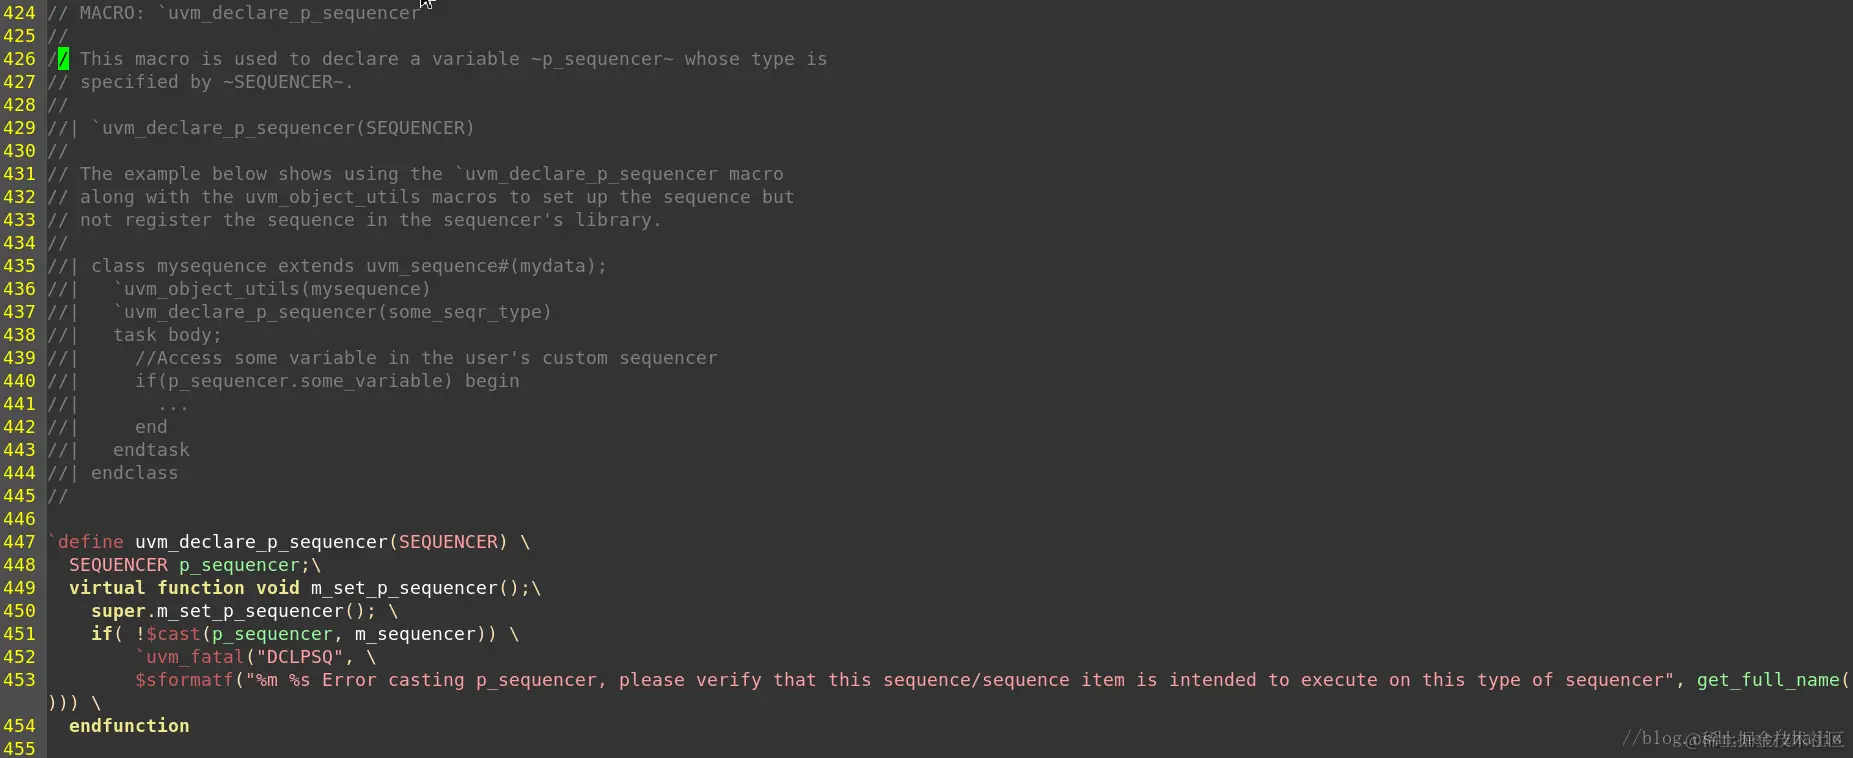Place cursor on uvm_declare_p_sequencer macro name after define
1853x758 pixels.
point(261,542)
